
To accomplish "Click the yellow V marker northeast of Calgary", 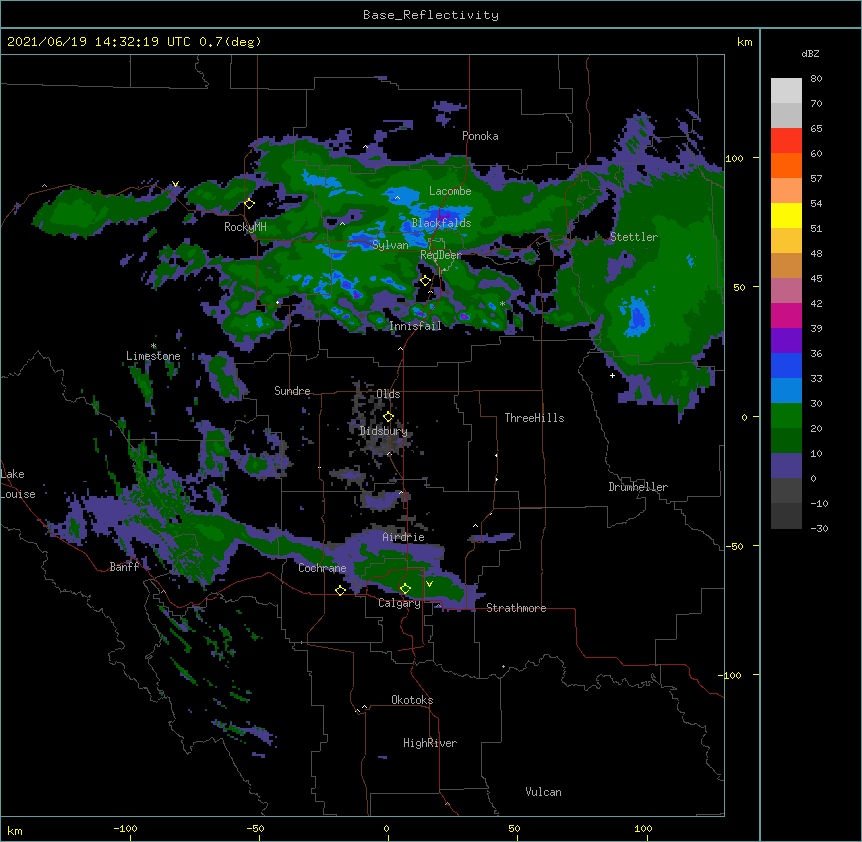I will coord(429,584).
